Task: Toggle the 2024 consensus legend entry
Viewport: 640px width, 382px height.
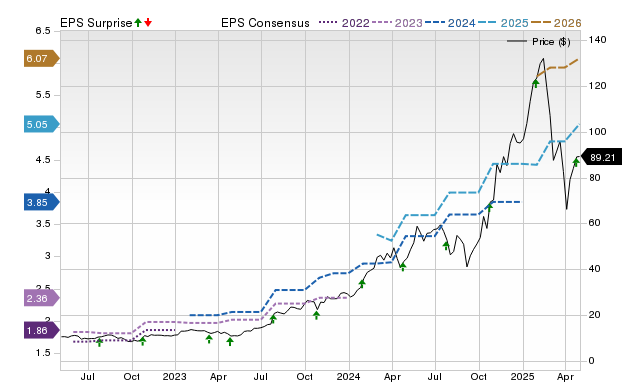Action: pos(450,23)
